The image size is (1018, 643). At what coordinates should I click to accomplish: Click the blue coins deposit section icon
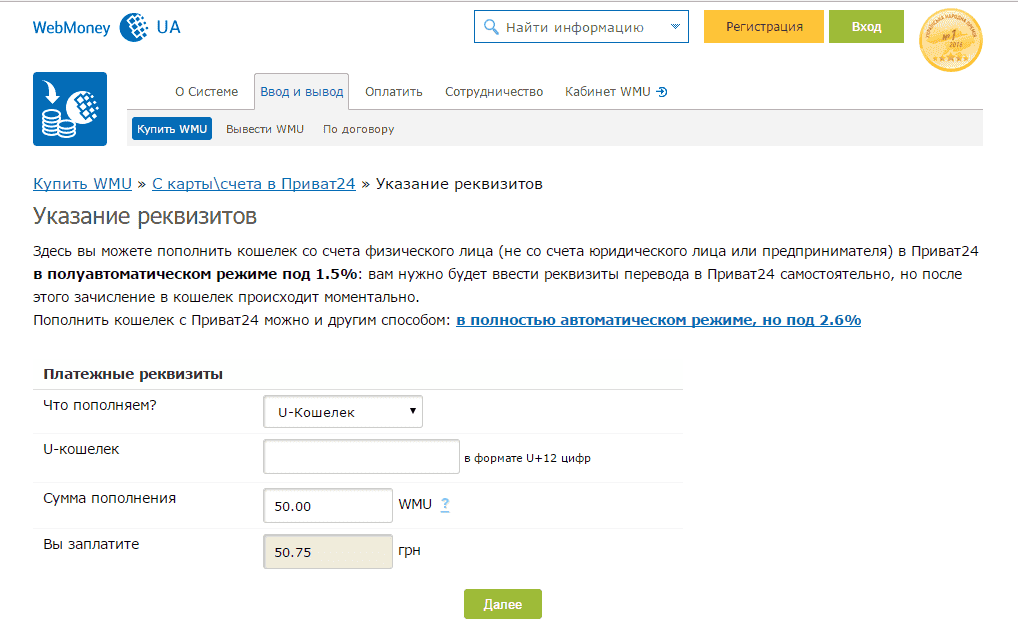tap(70, 109)
